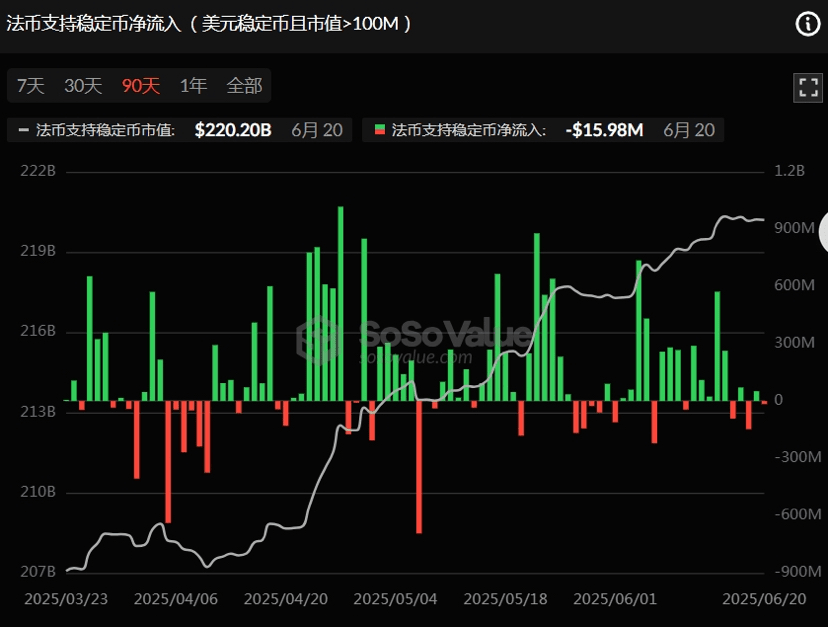Click the -$15.98M net inflow value
This screenshot has height=627, width=828.
coord(604,130)
